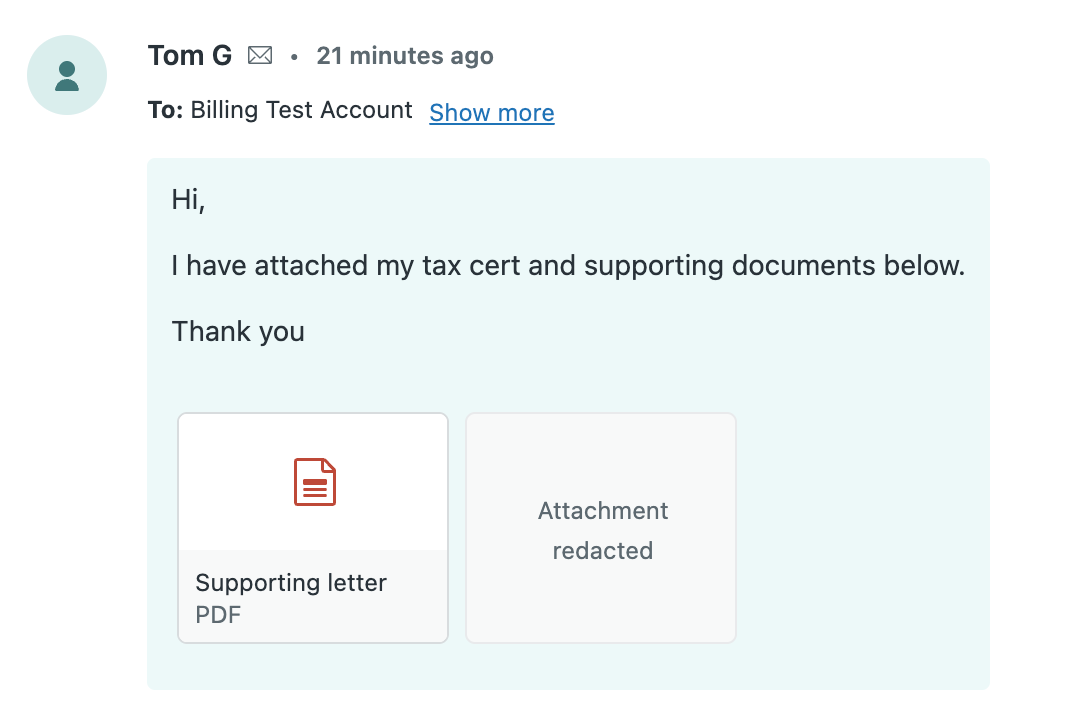Open the Supporting letter file name
This screenshot has width=1076, height=724.
point(291,583)
